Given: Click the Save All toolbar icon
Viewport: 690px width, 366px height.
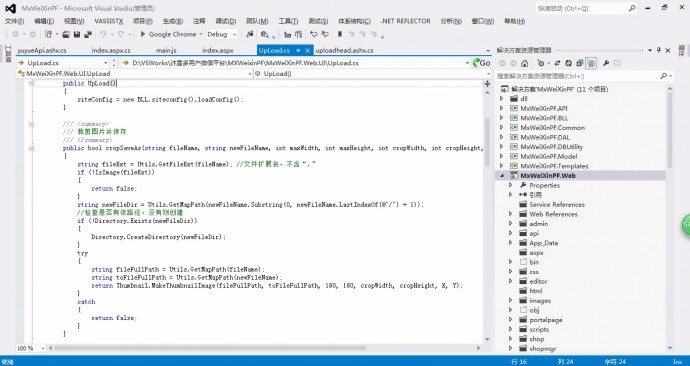Looking at the screenshot, I should pos(88,34).
